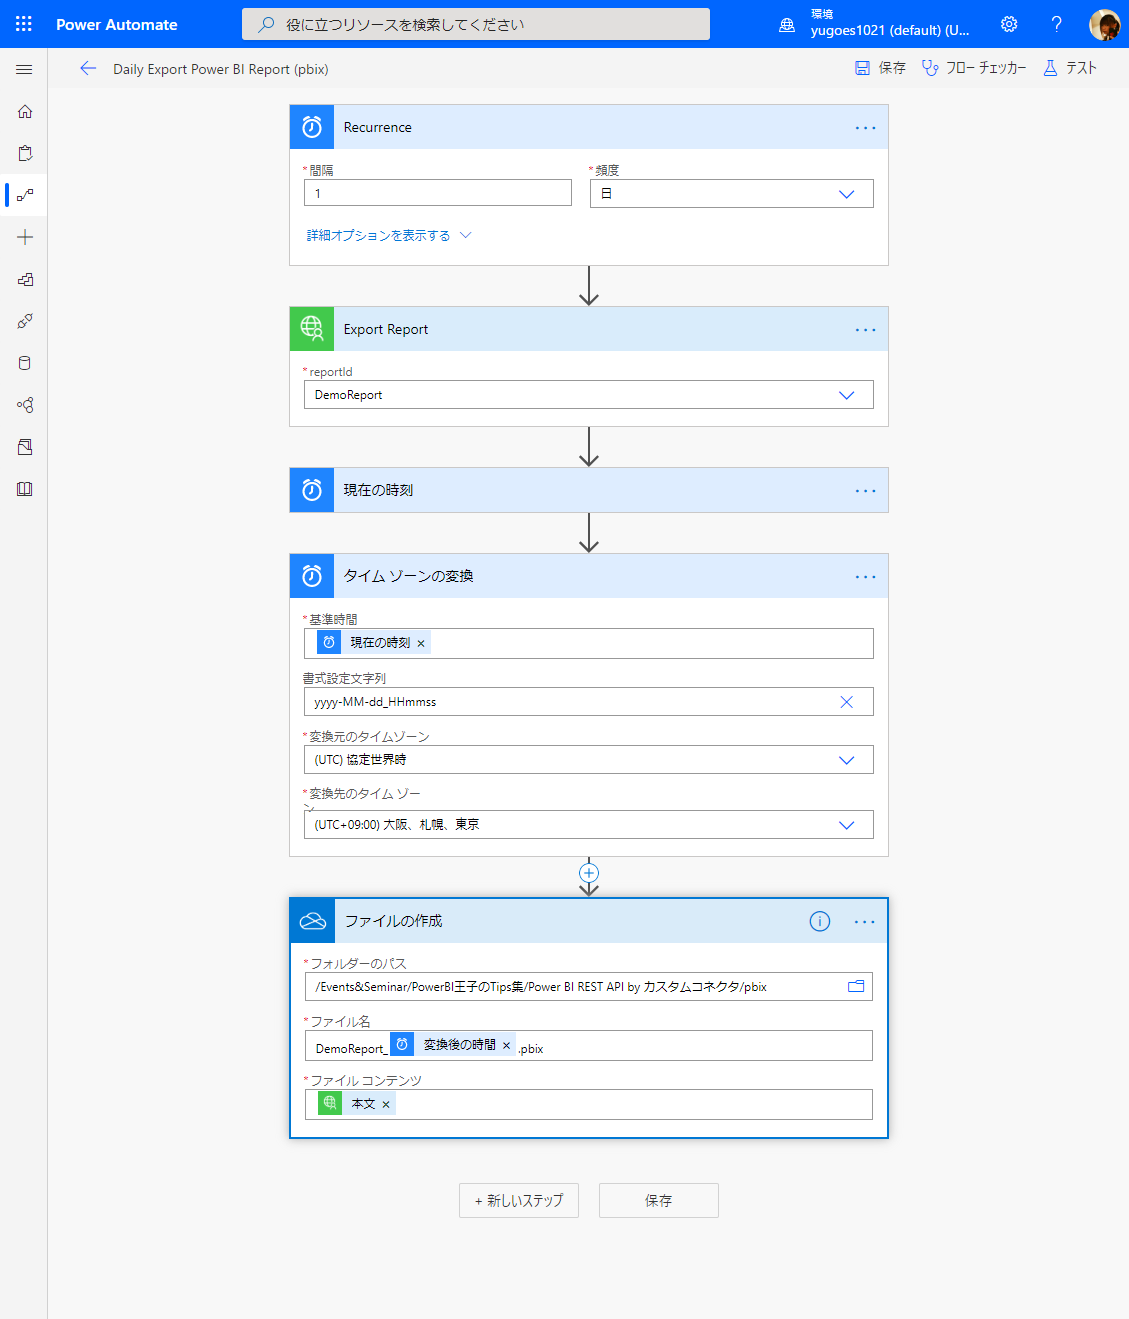Open settings gear in header
The height and width of the screenshot is (1319, 1129).
1009,24
